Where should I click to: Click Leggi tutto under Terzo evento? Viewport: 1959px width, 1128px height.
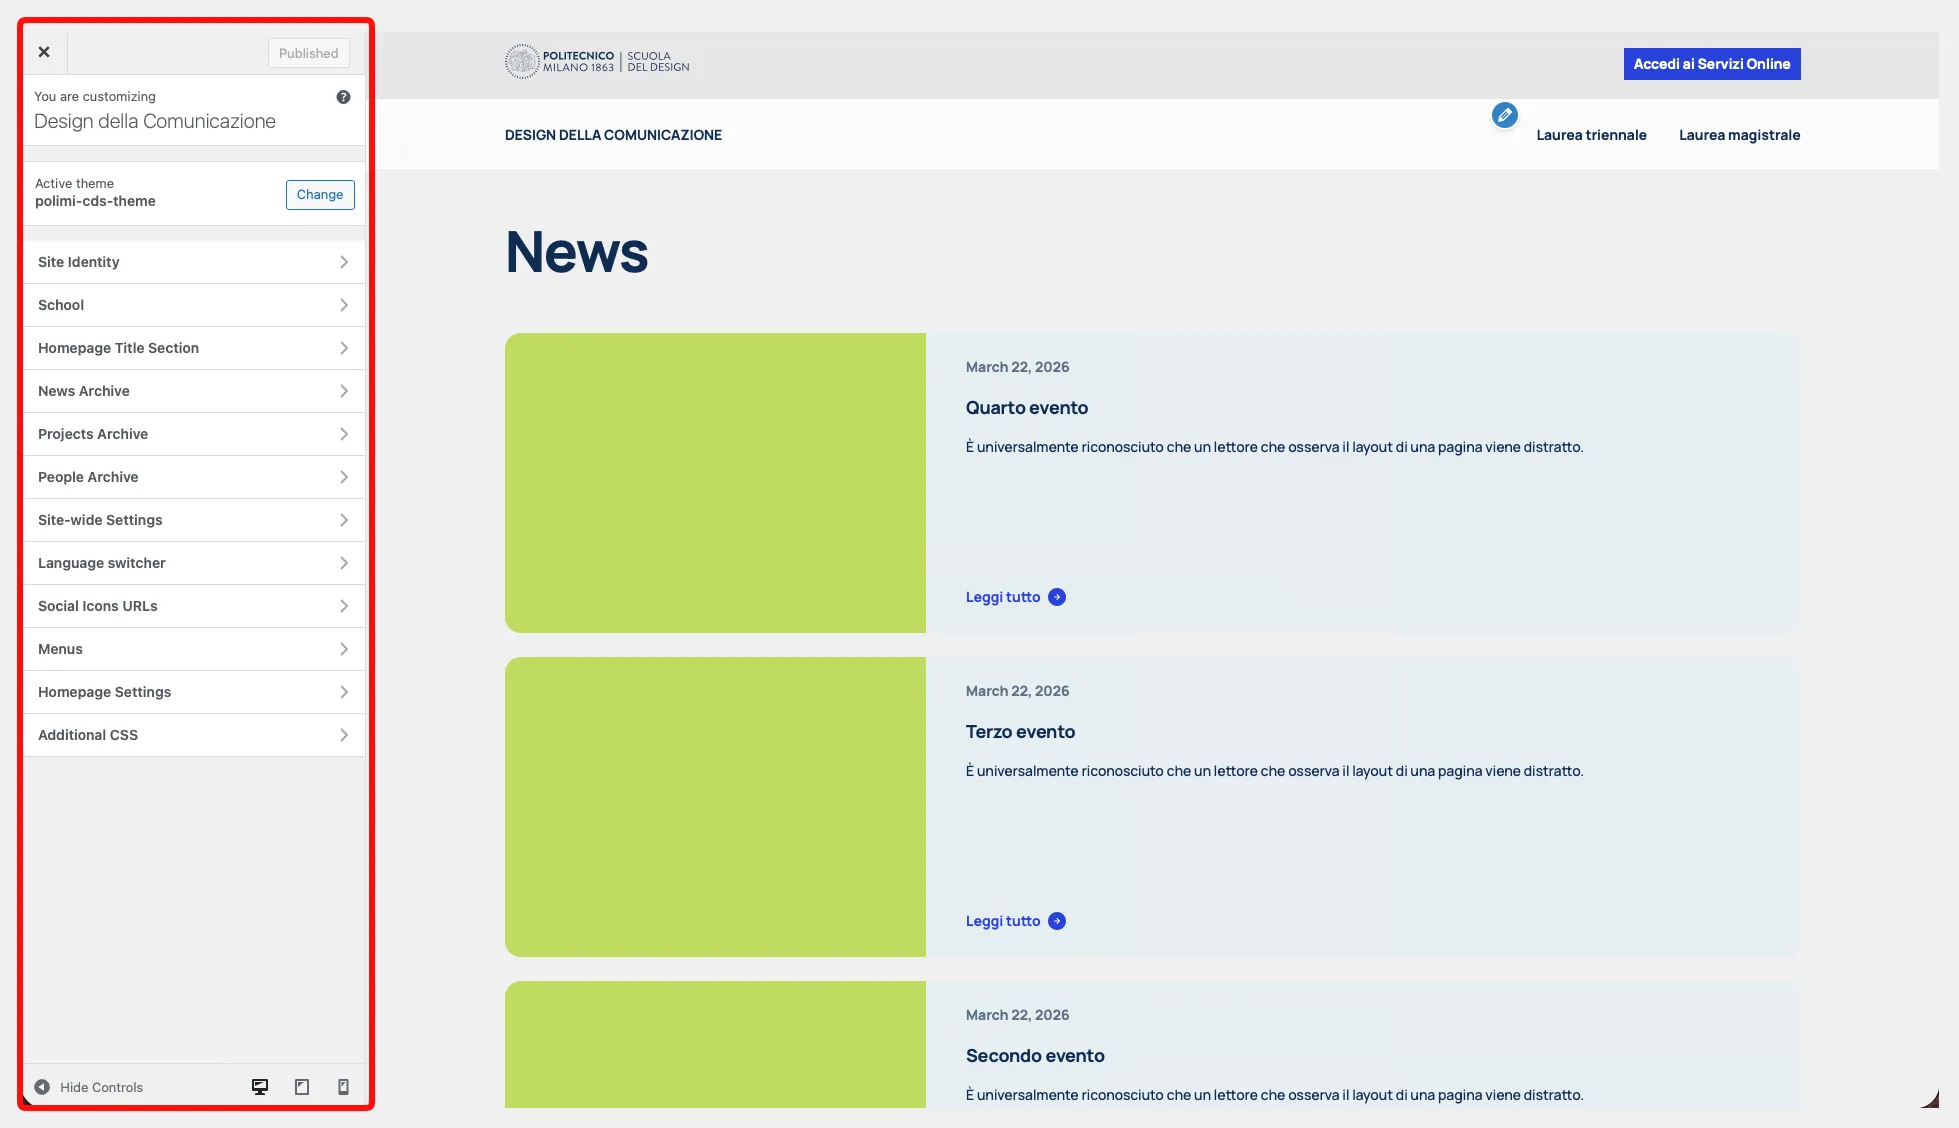pyautogui.click(x=1003, y=921)
